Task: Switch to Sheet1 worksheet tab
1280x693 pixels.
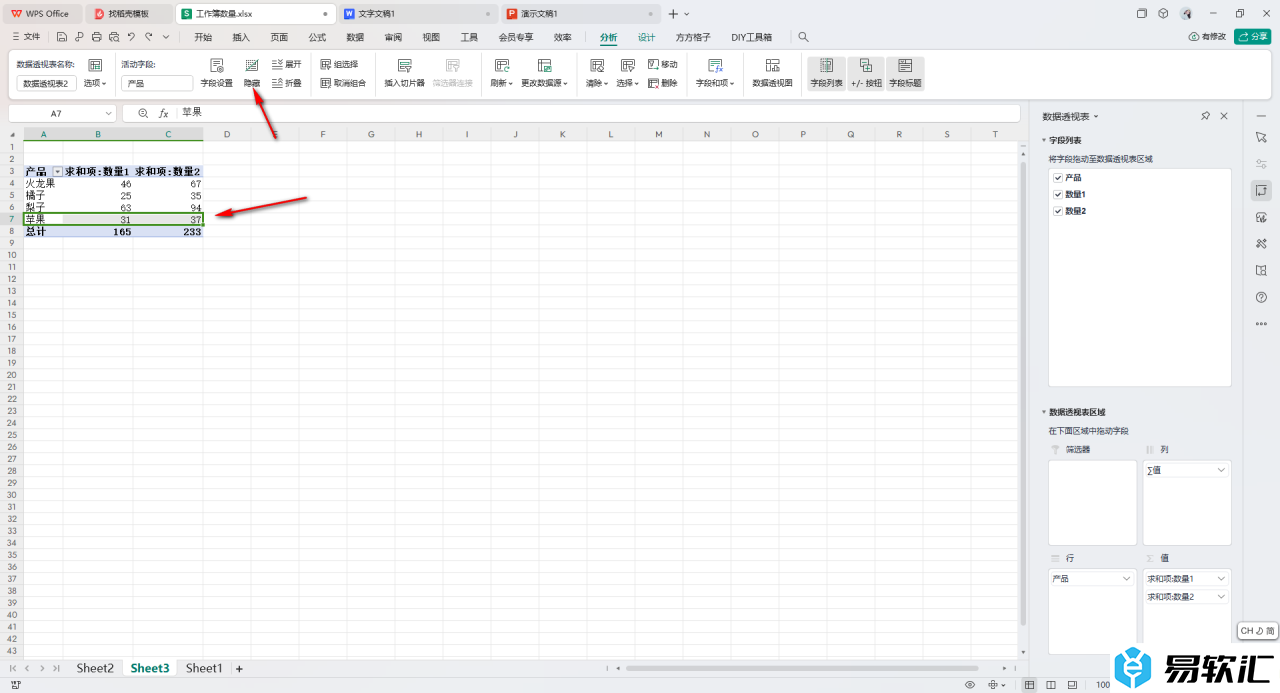Action: [204, 668]
